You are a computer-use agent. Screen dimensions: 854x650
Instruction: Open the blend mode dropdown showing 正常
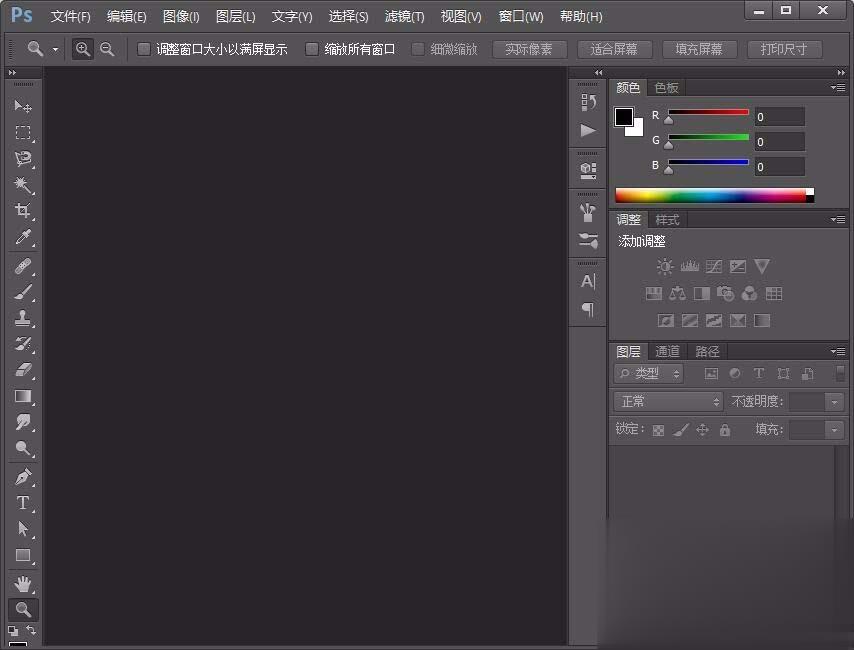pyautogui.click(x=667, y=400)
